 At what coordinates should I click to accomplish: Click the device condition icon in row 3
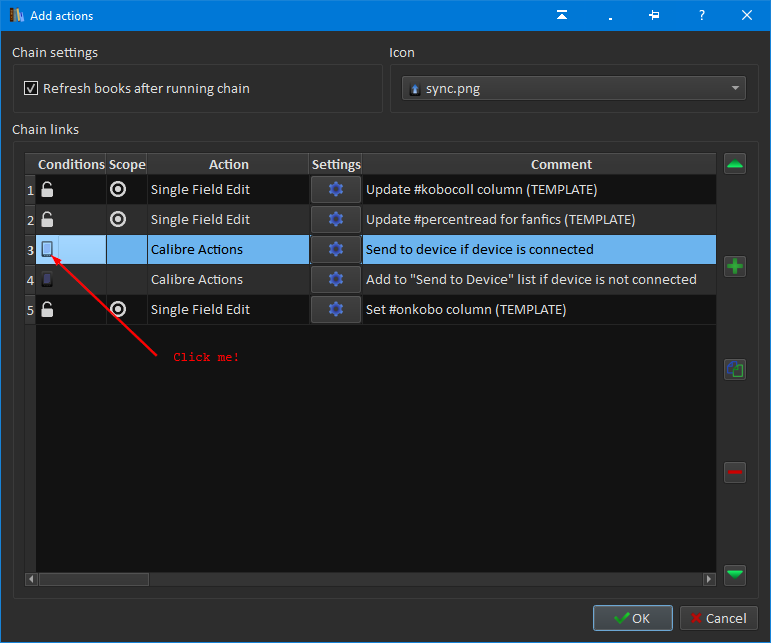pyautogui.click(x=47, y=249)
